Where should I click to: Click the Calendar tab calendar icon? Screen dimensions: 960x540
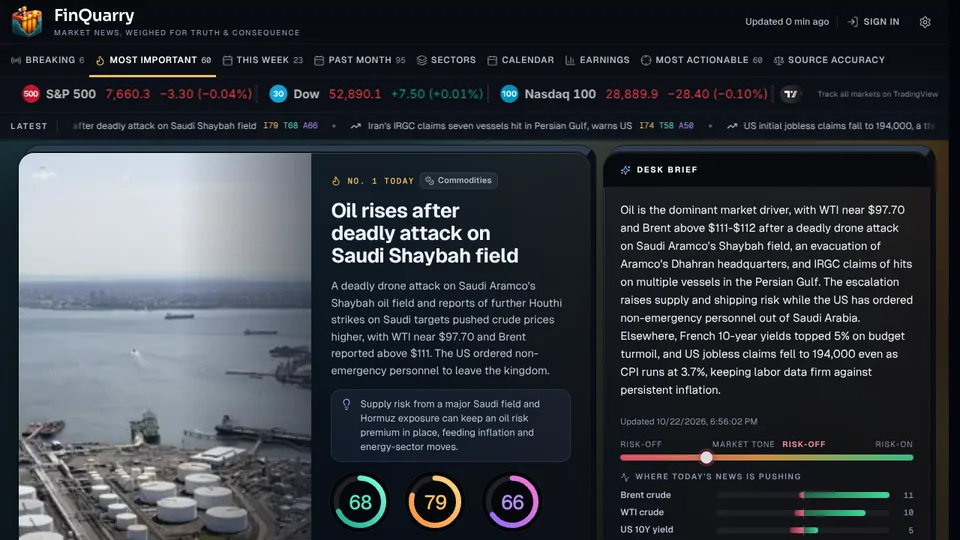click(492, 60)
